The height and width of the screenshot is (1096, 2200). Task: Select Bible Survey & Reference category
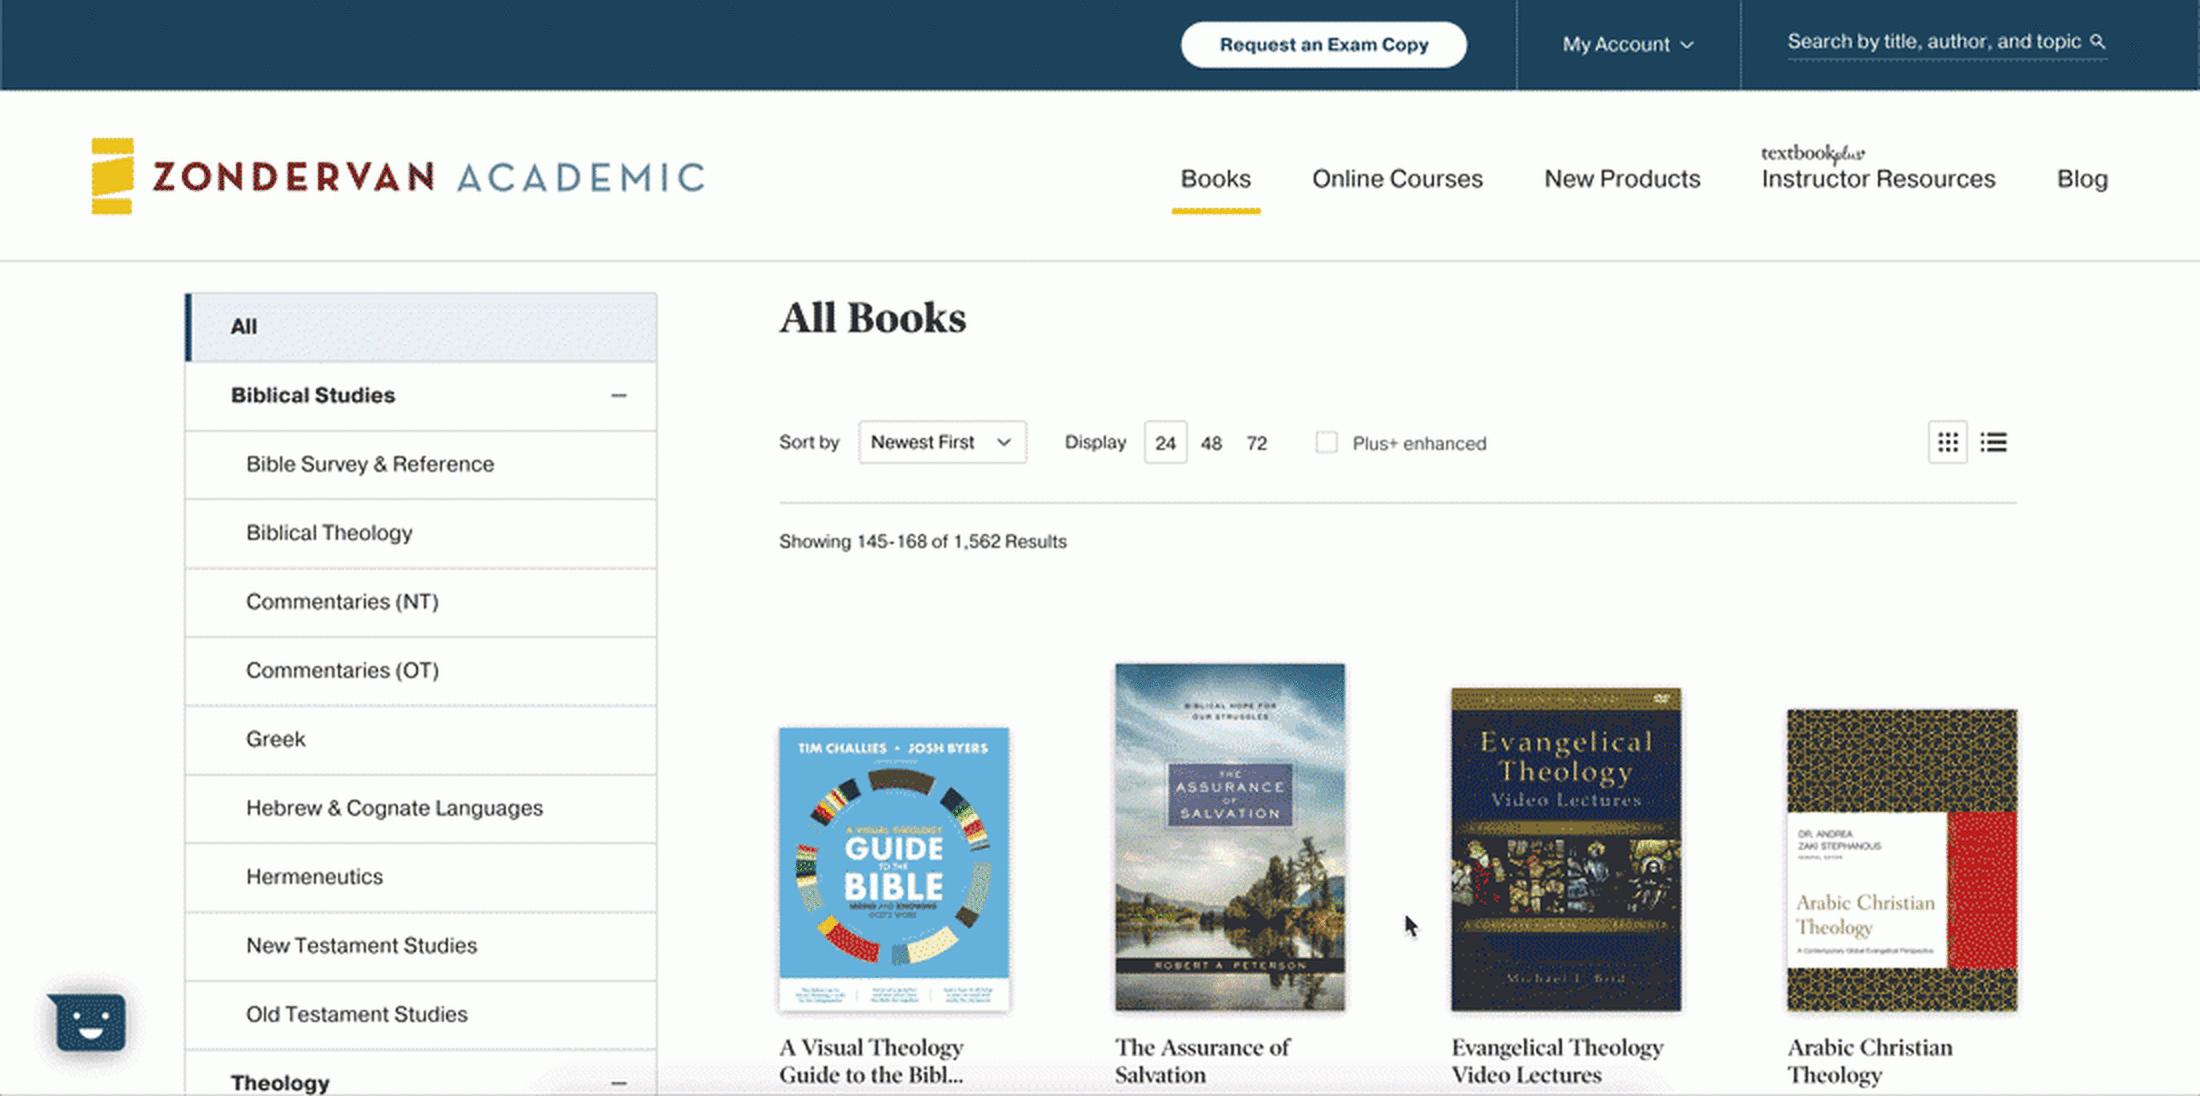[x=421, y=465]
